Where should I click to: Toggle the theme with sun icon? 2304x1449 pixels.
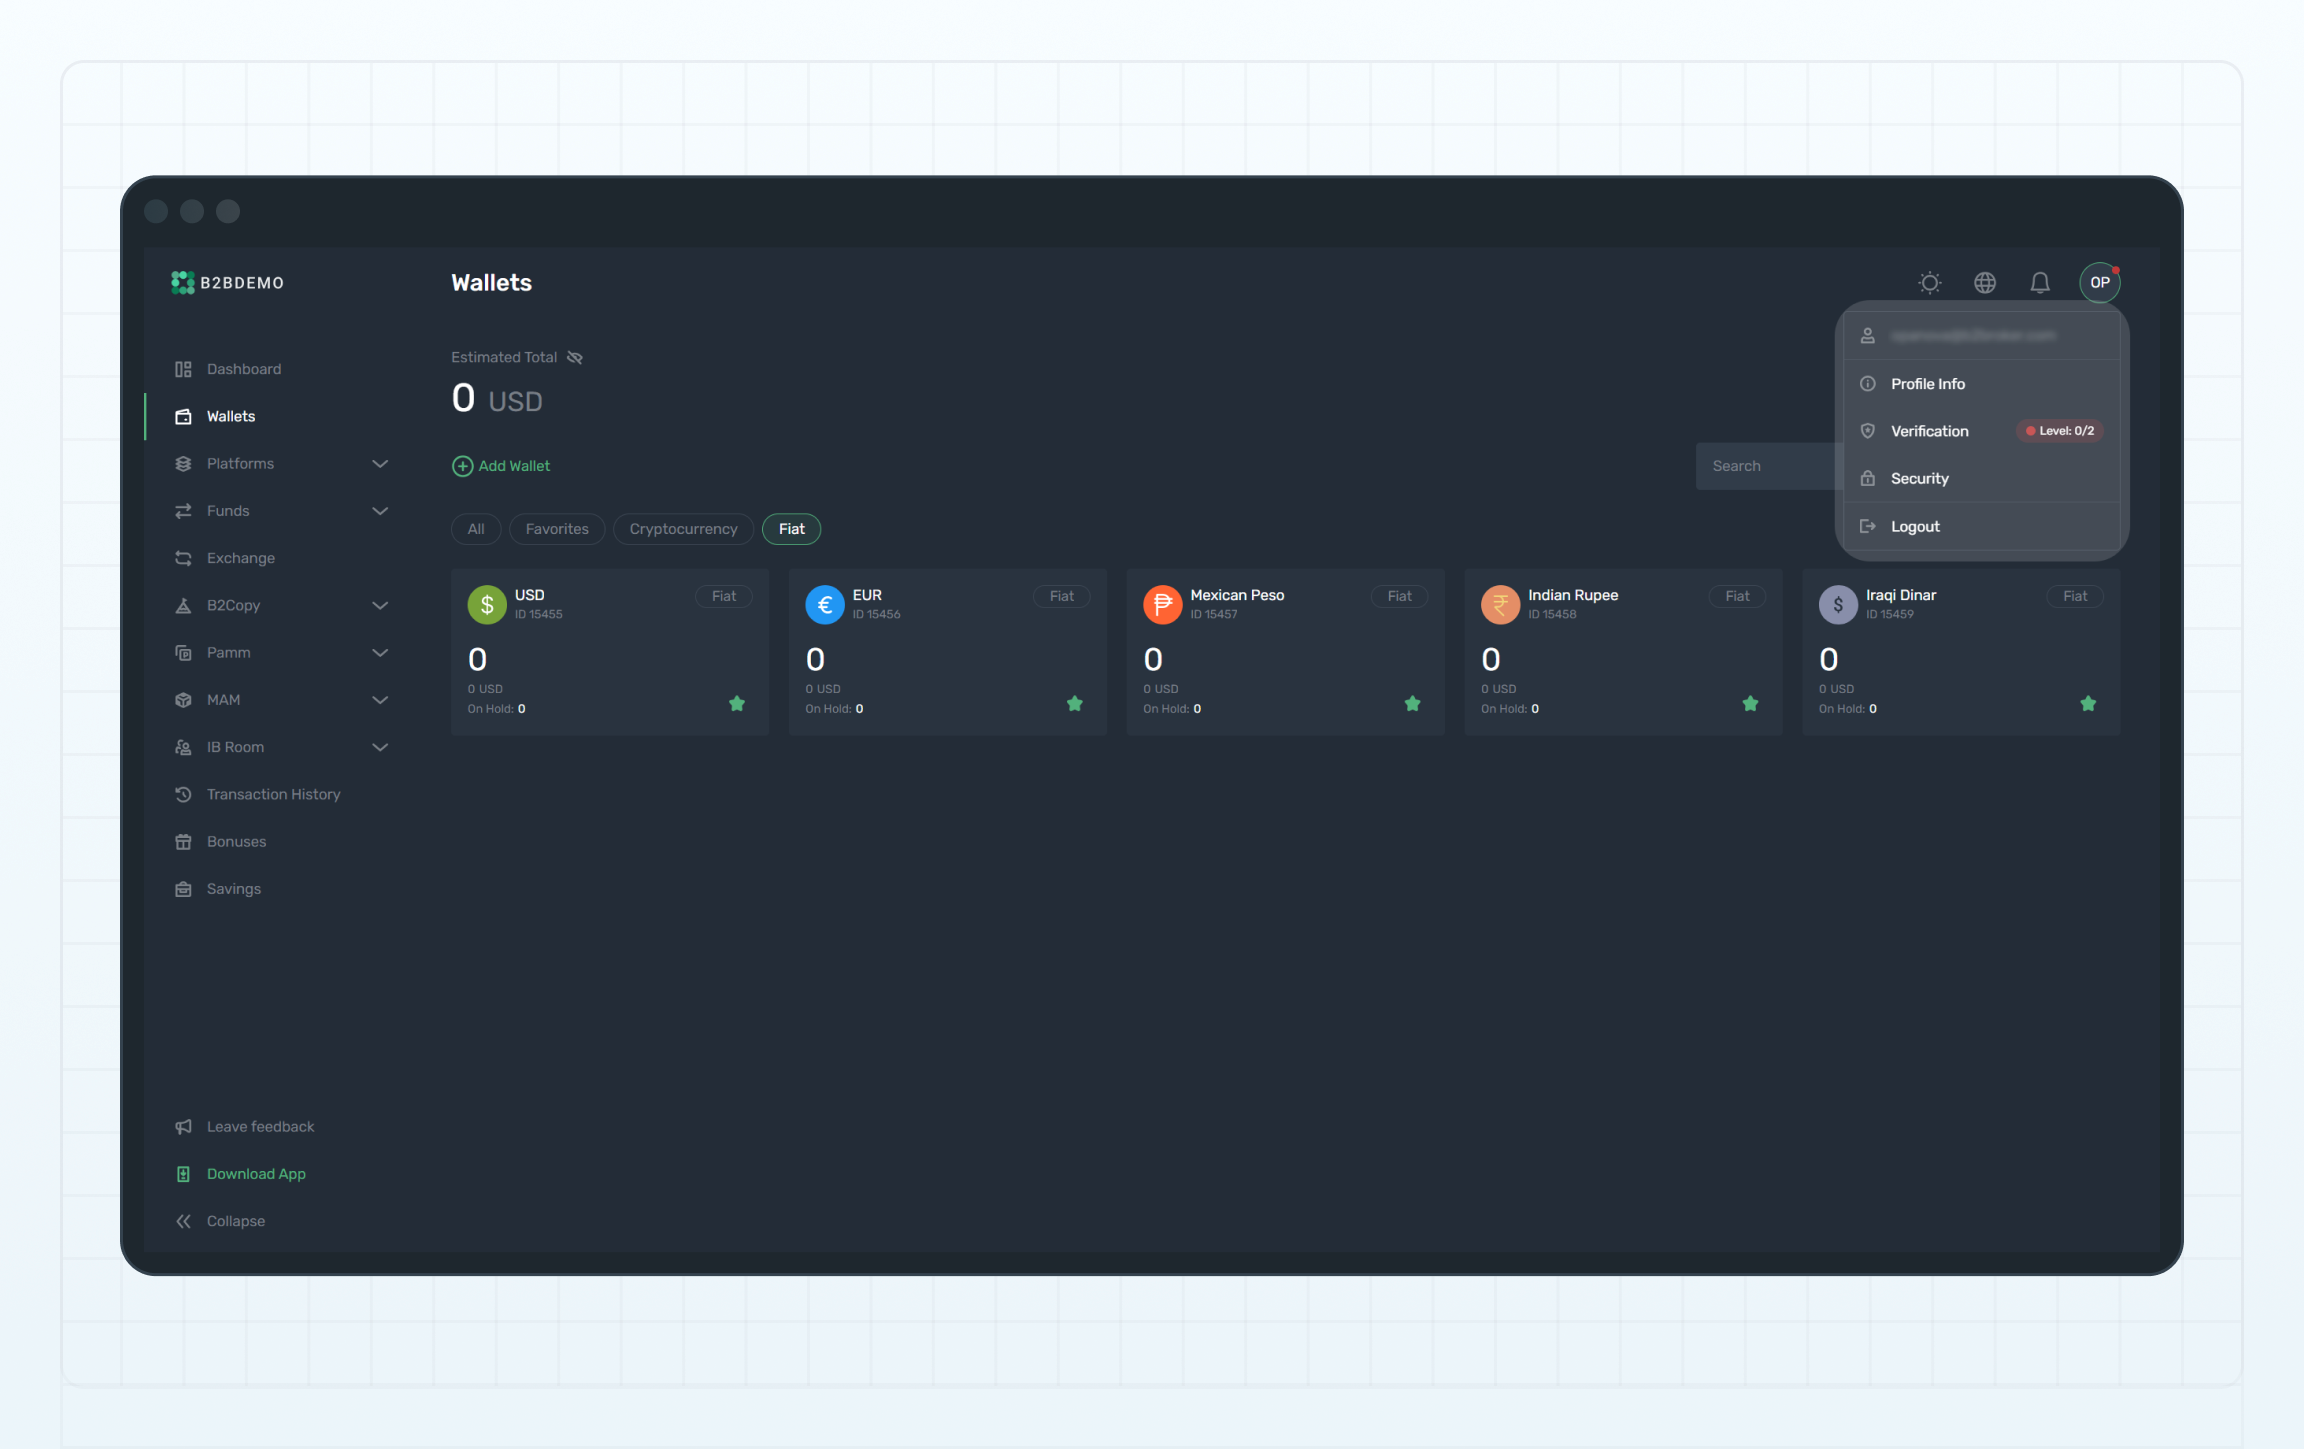1929,282
